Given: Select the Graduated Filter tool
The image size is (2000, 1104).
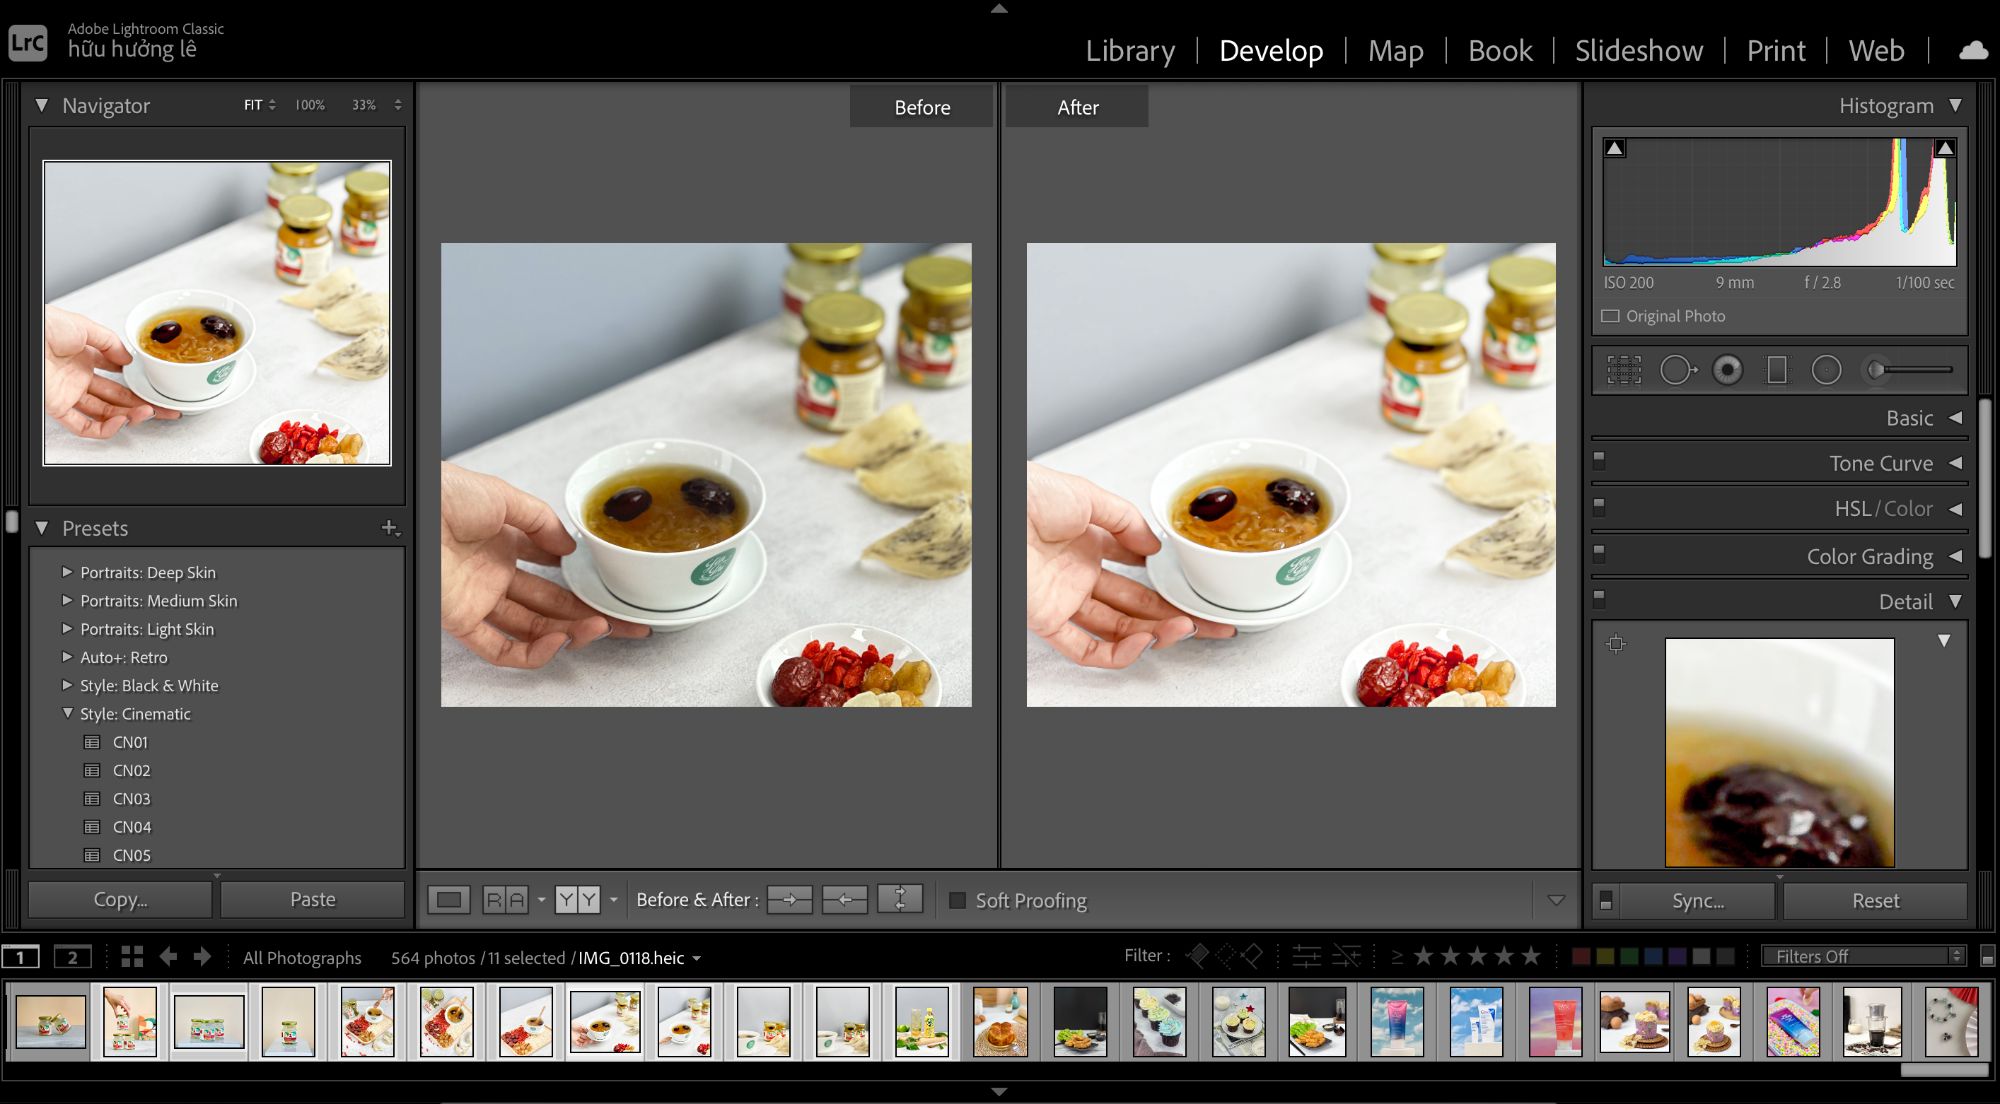Looking at the screenshot, I should pos(1777,370).
